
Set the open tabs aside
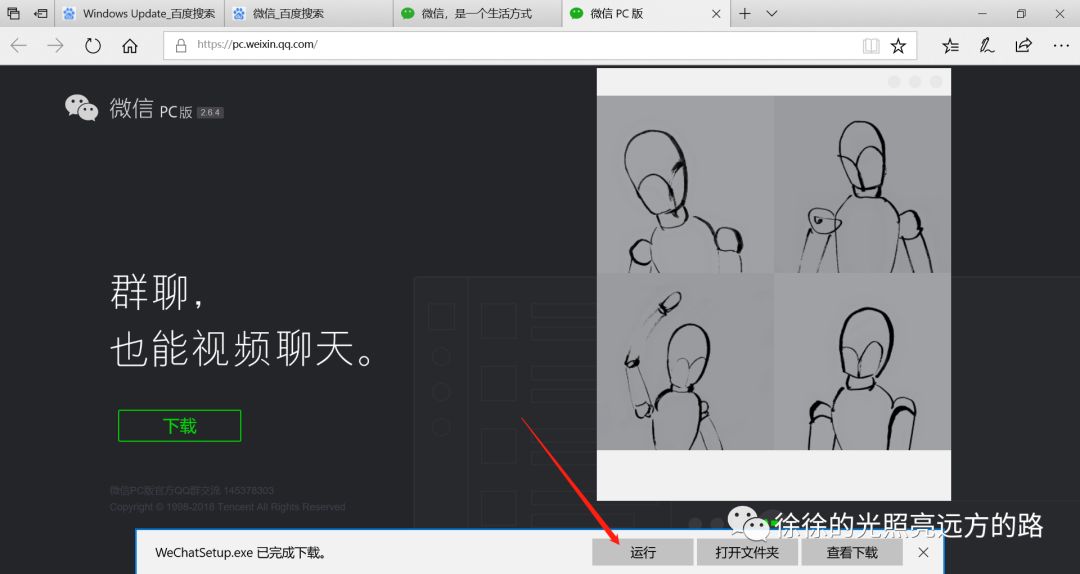(x=41, y=13)
